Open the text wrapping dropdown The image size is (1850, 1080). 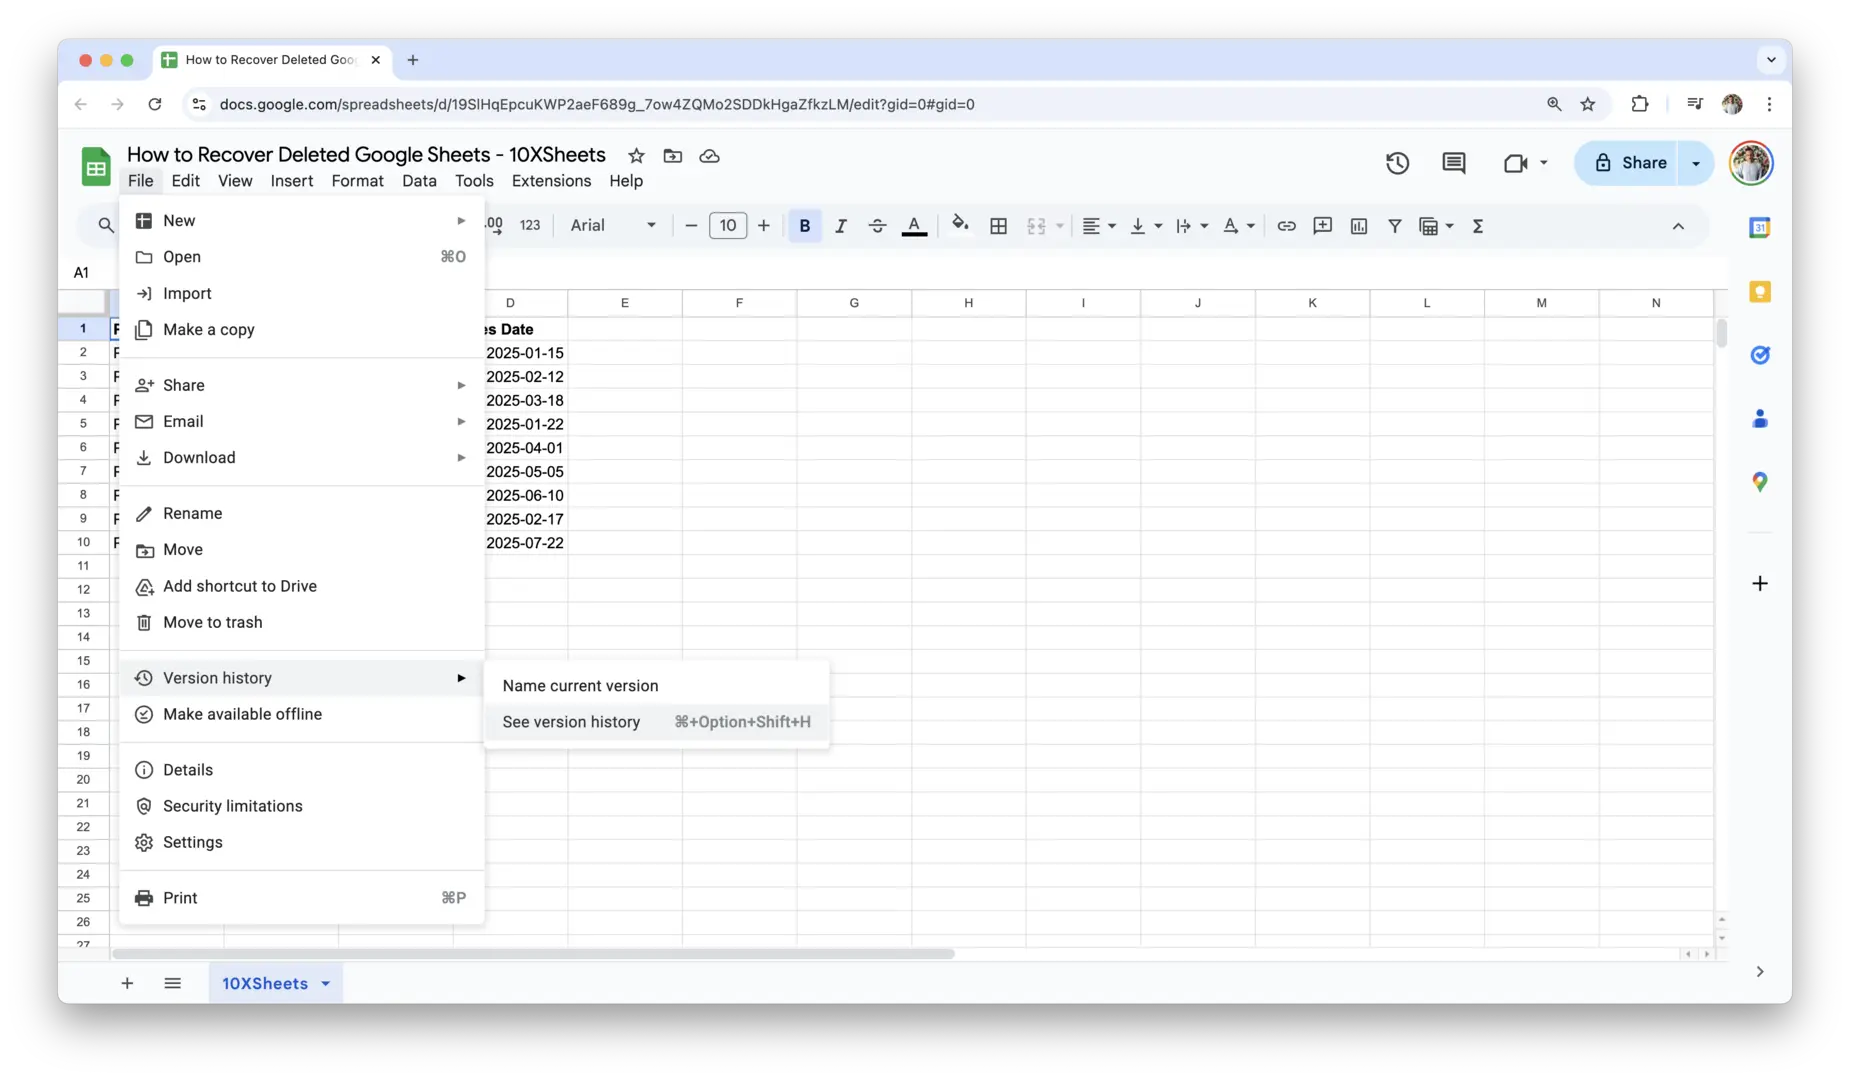1191,226
